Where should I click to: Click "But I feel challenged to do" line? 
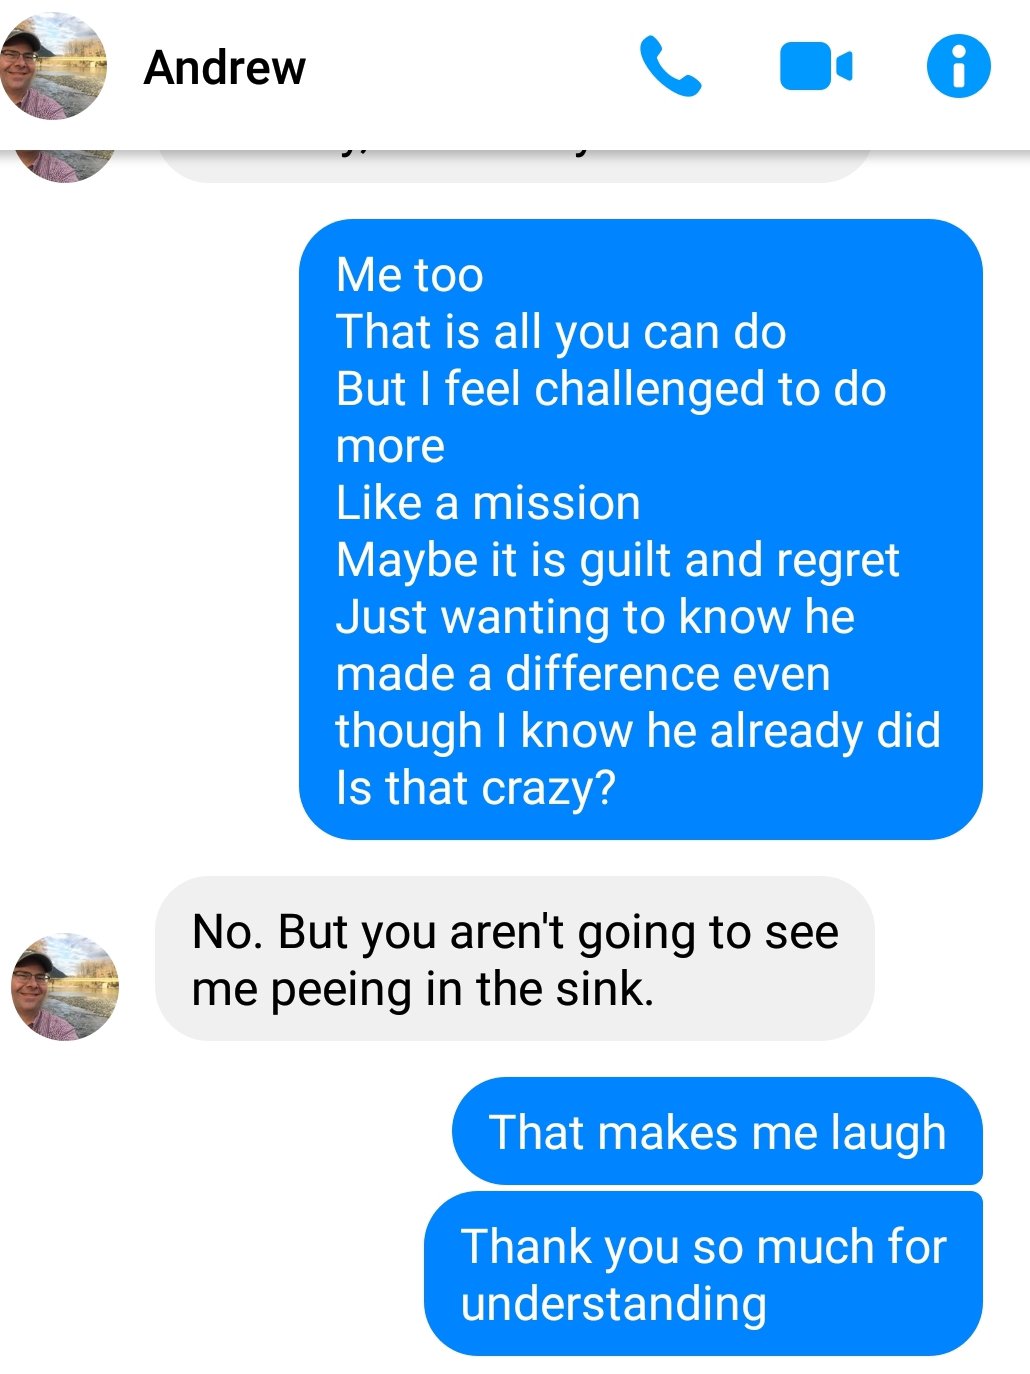(611, 389)
